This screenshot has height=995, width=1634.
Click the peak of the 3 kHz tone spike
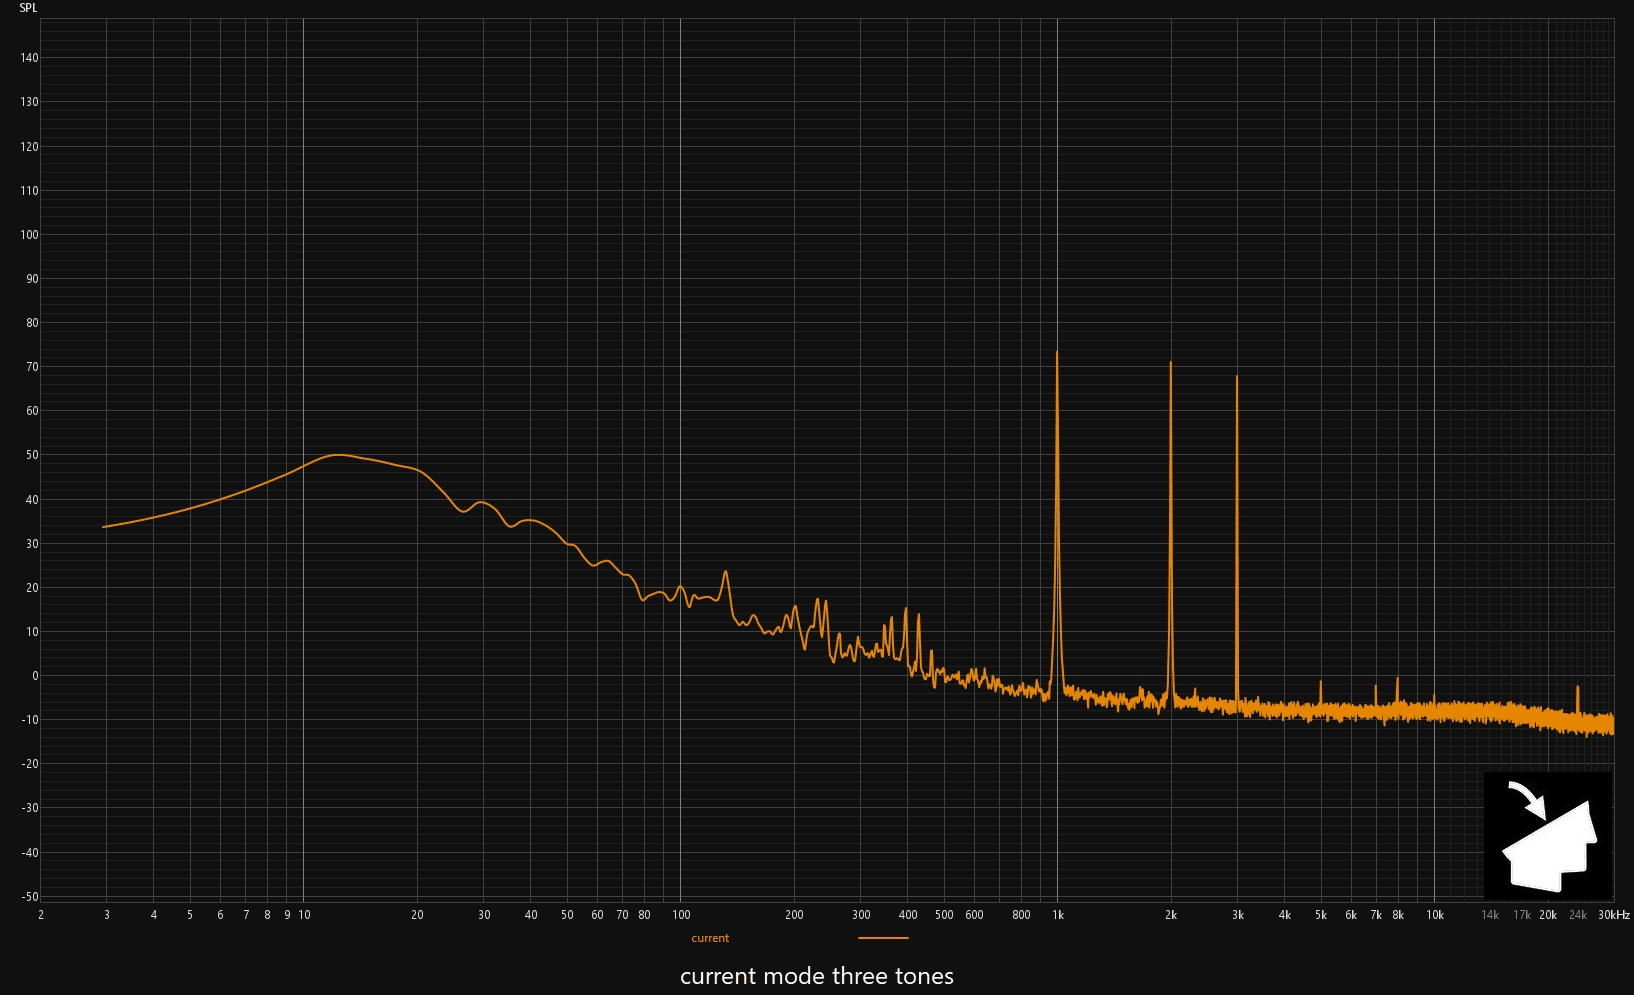(1237, 377)
